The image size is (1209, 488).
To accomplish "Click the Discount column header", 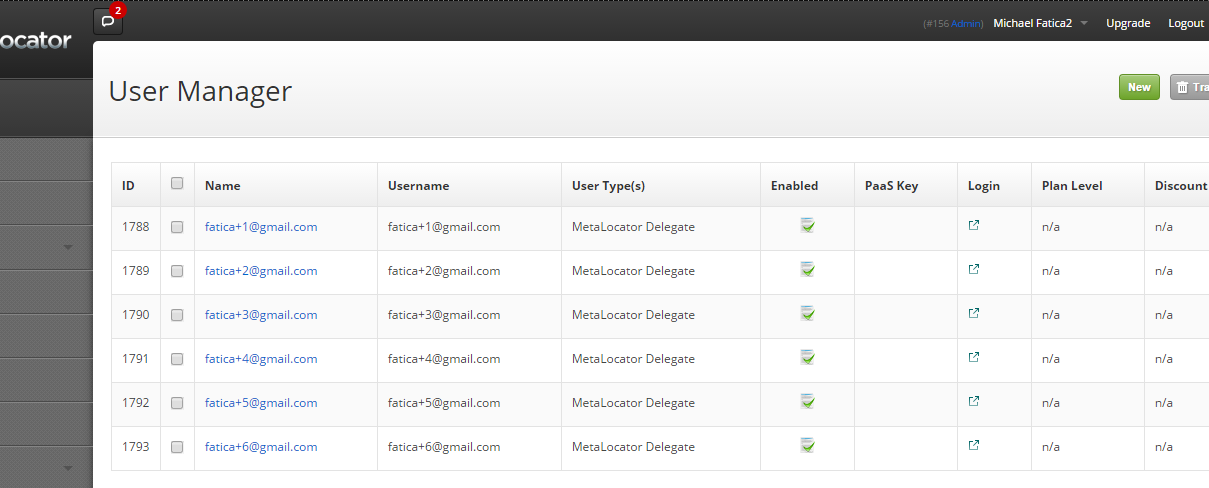I will pos(1181,186).
